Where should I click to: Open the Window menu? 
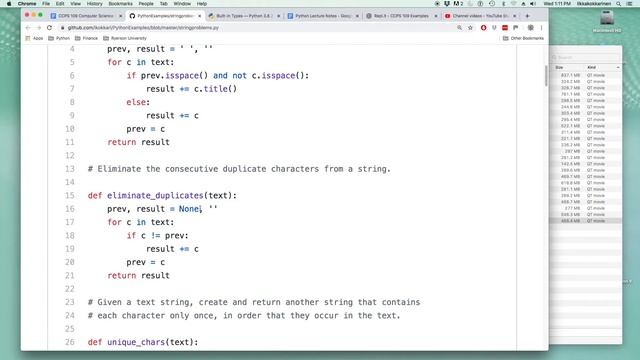pyautogui.click(x=182, y=4)
